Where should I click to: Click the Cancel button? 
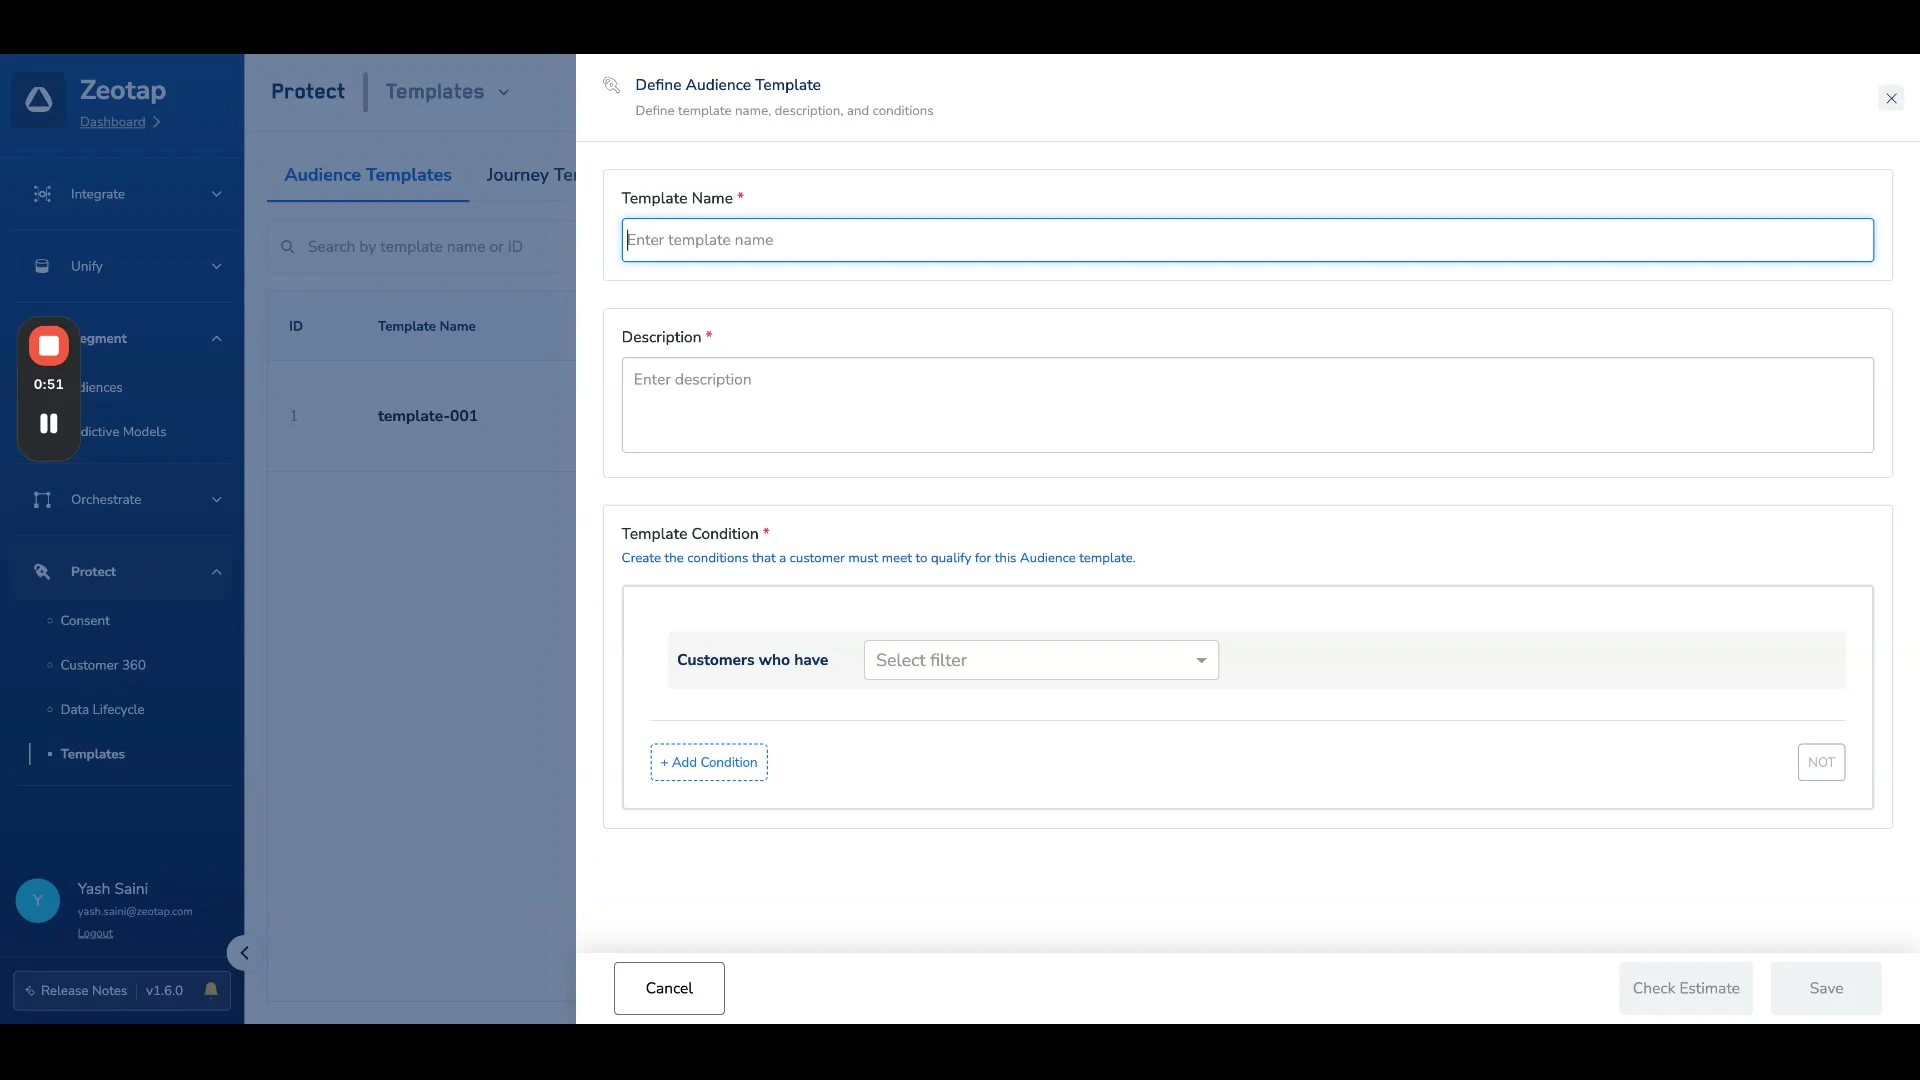tap(668, 988)
